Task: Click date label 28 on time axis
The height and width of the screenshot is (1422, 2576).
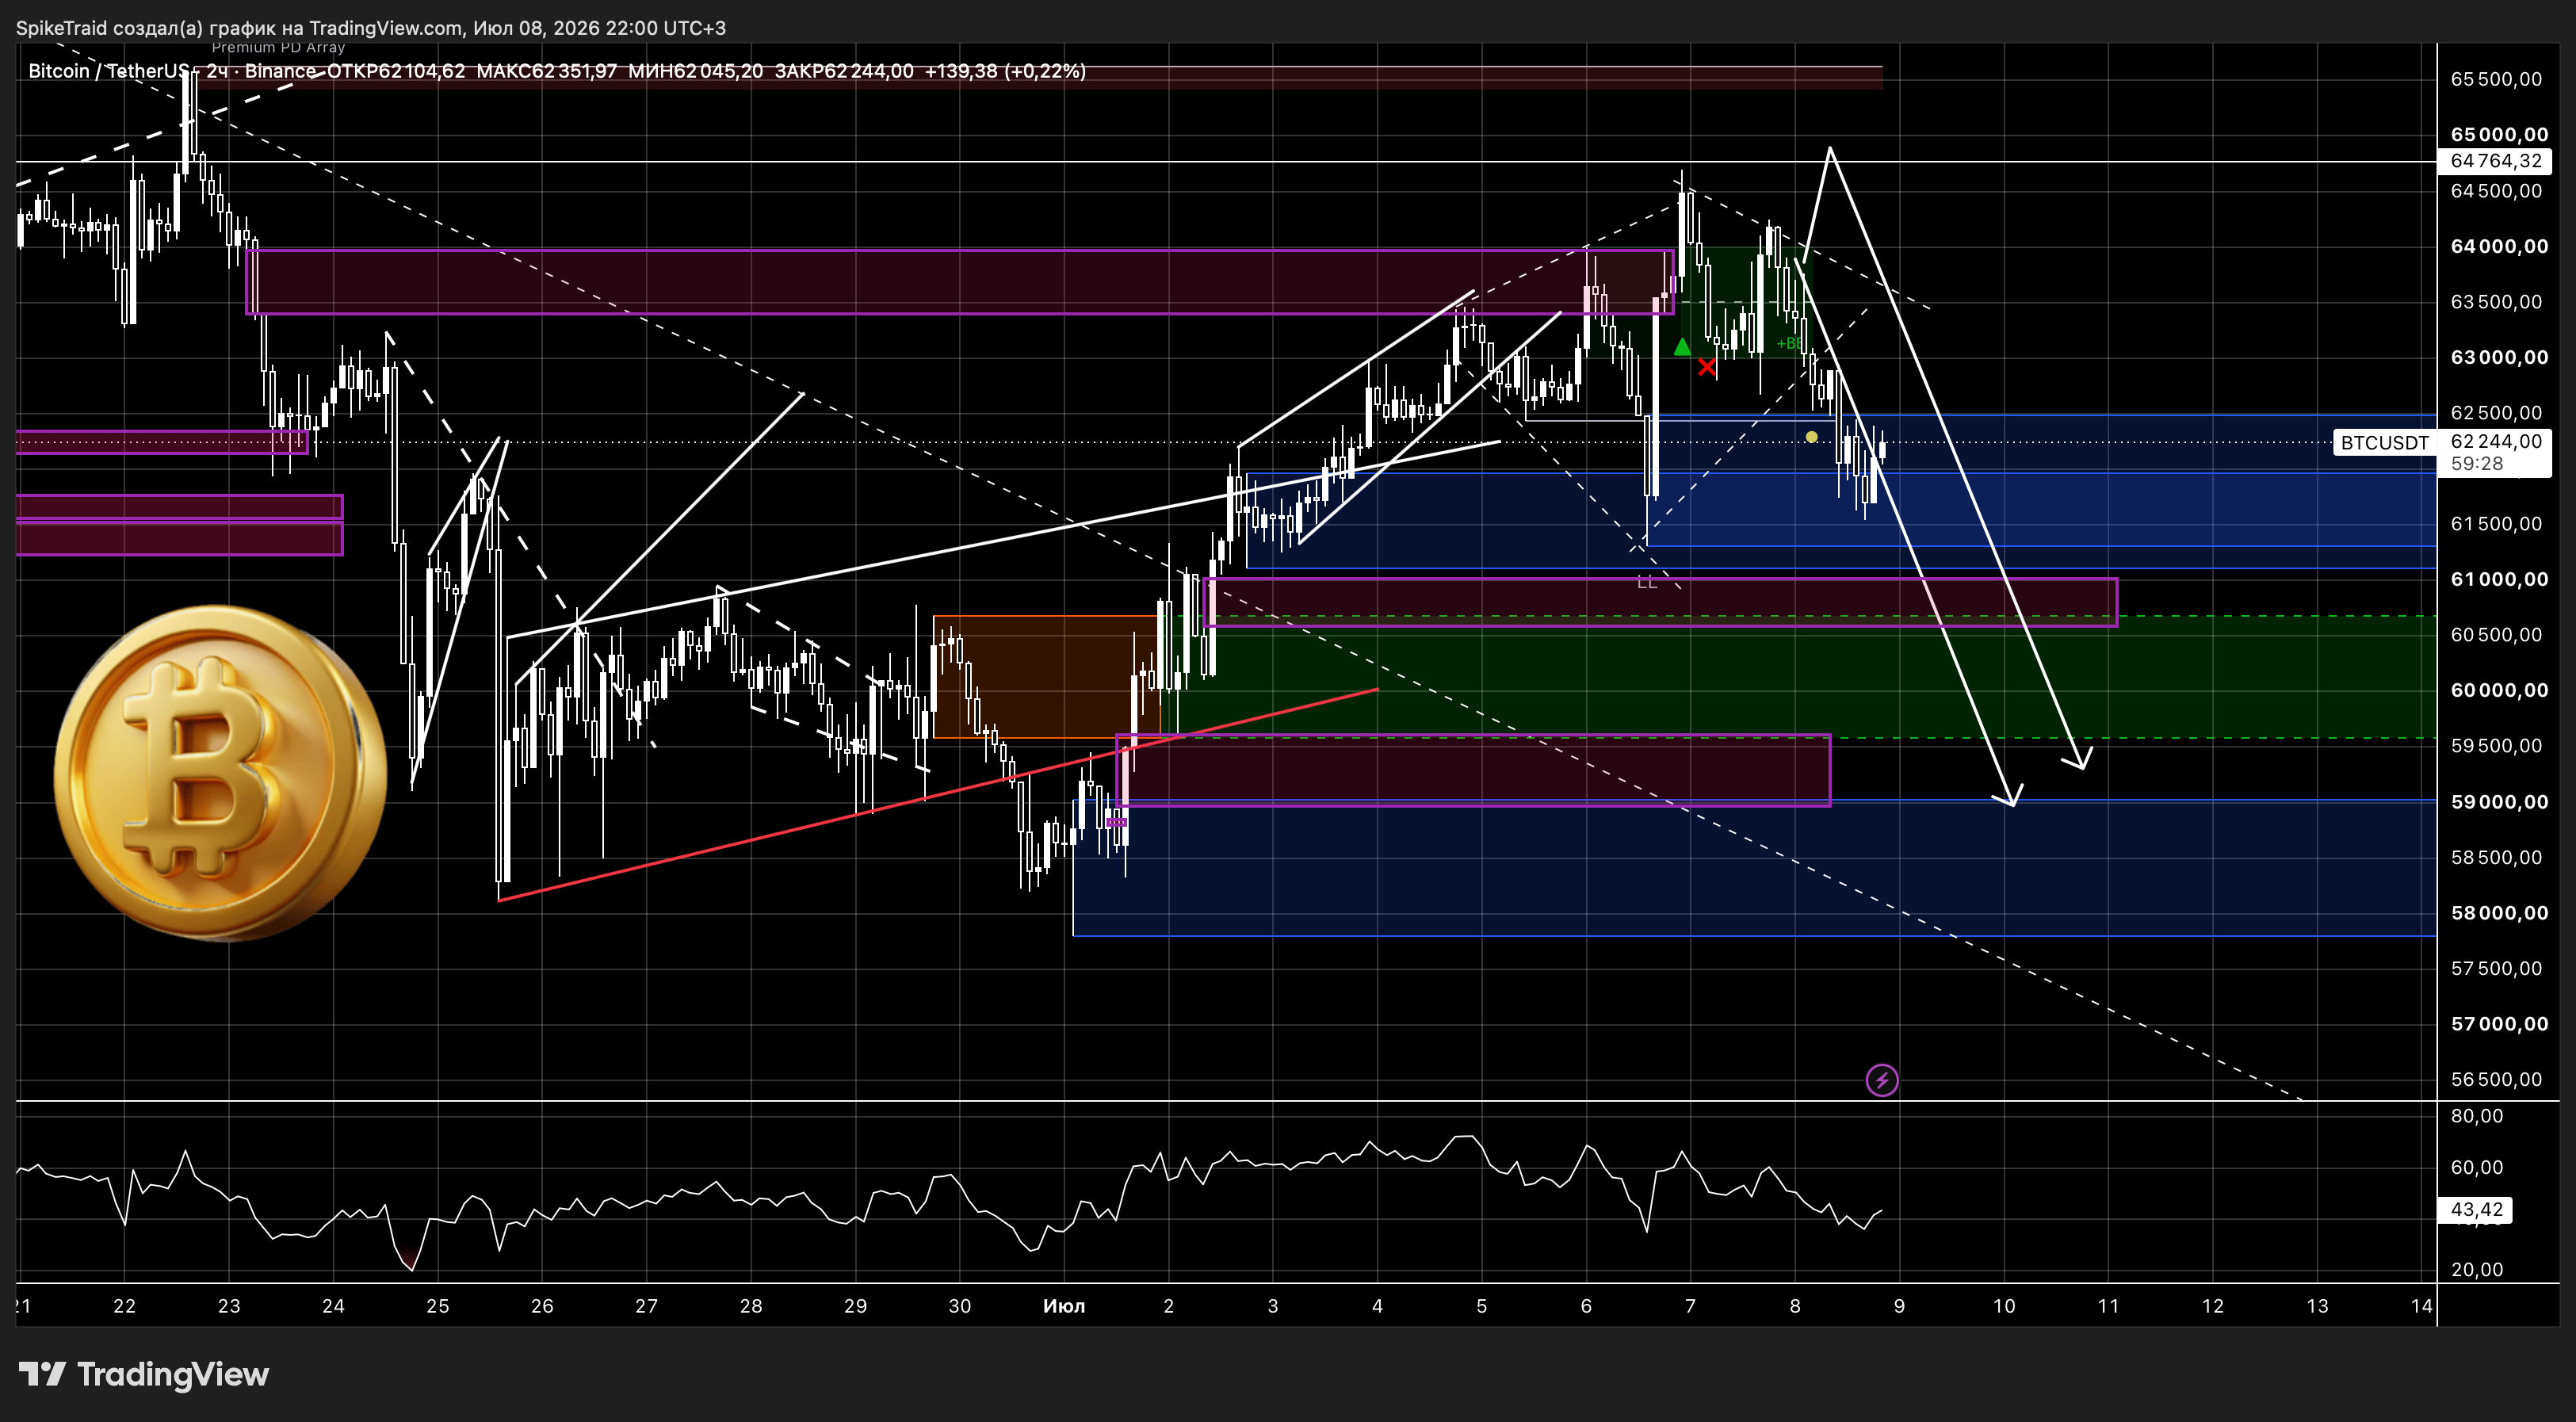Action: (x=751, y=1306)
